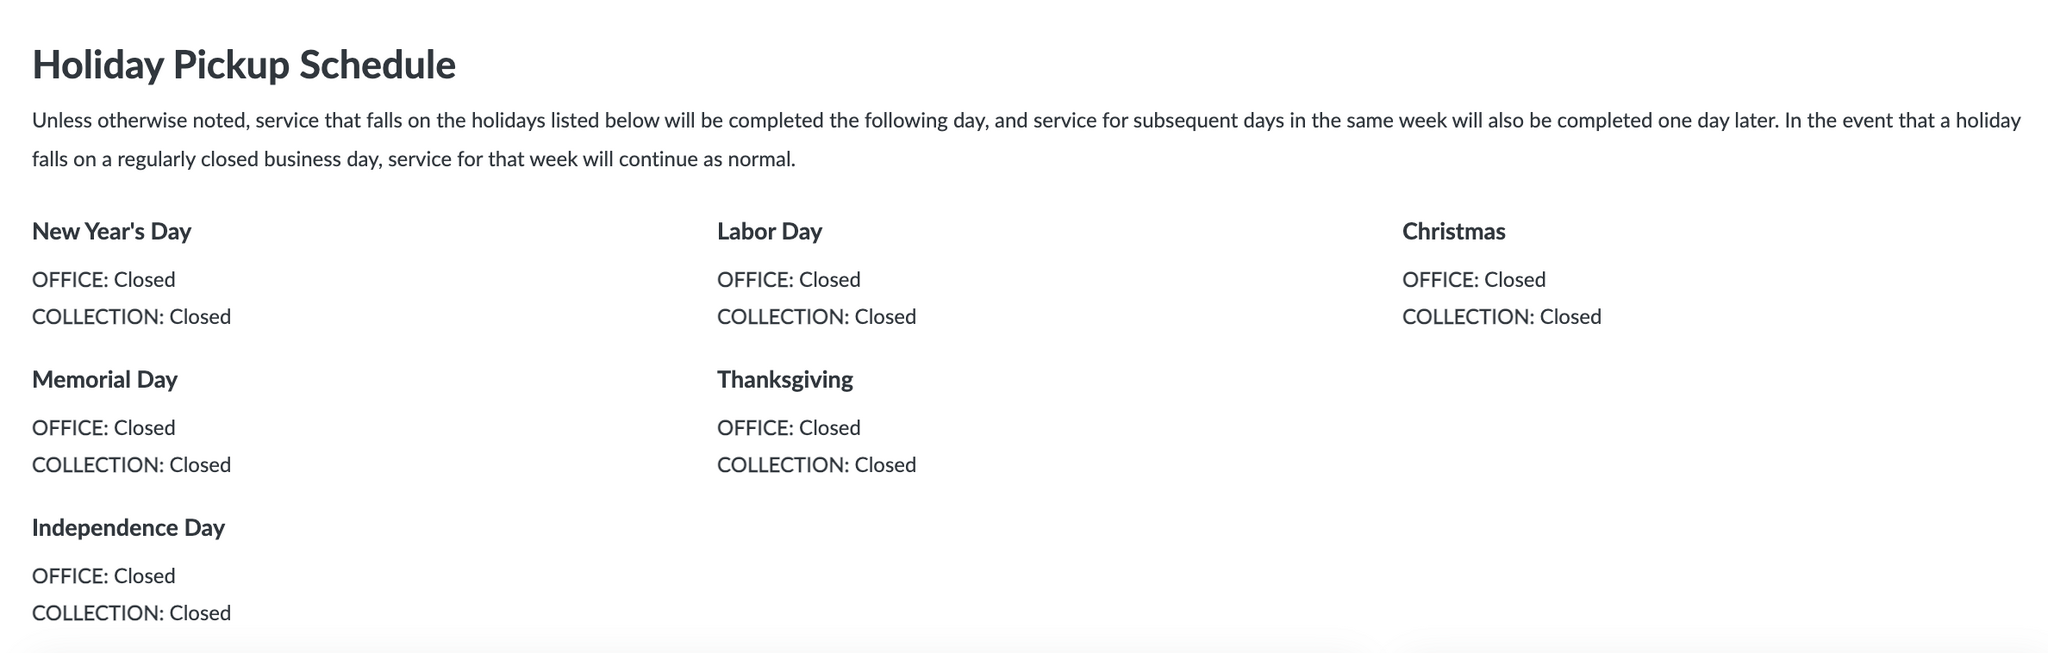
Task: Click OFFICE status under Thanksgiving
Action: [789, 428]
